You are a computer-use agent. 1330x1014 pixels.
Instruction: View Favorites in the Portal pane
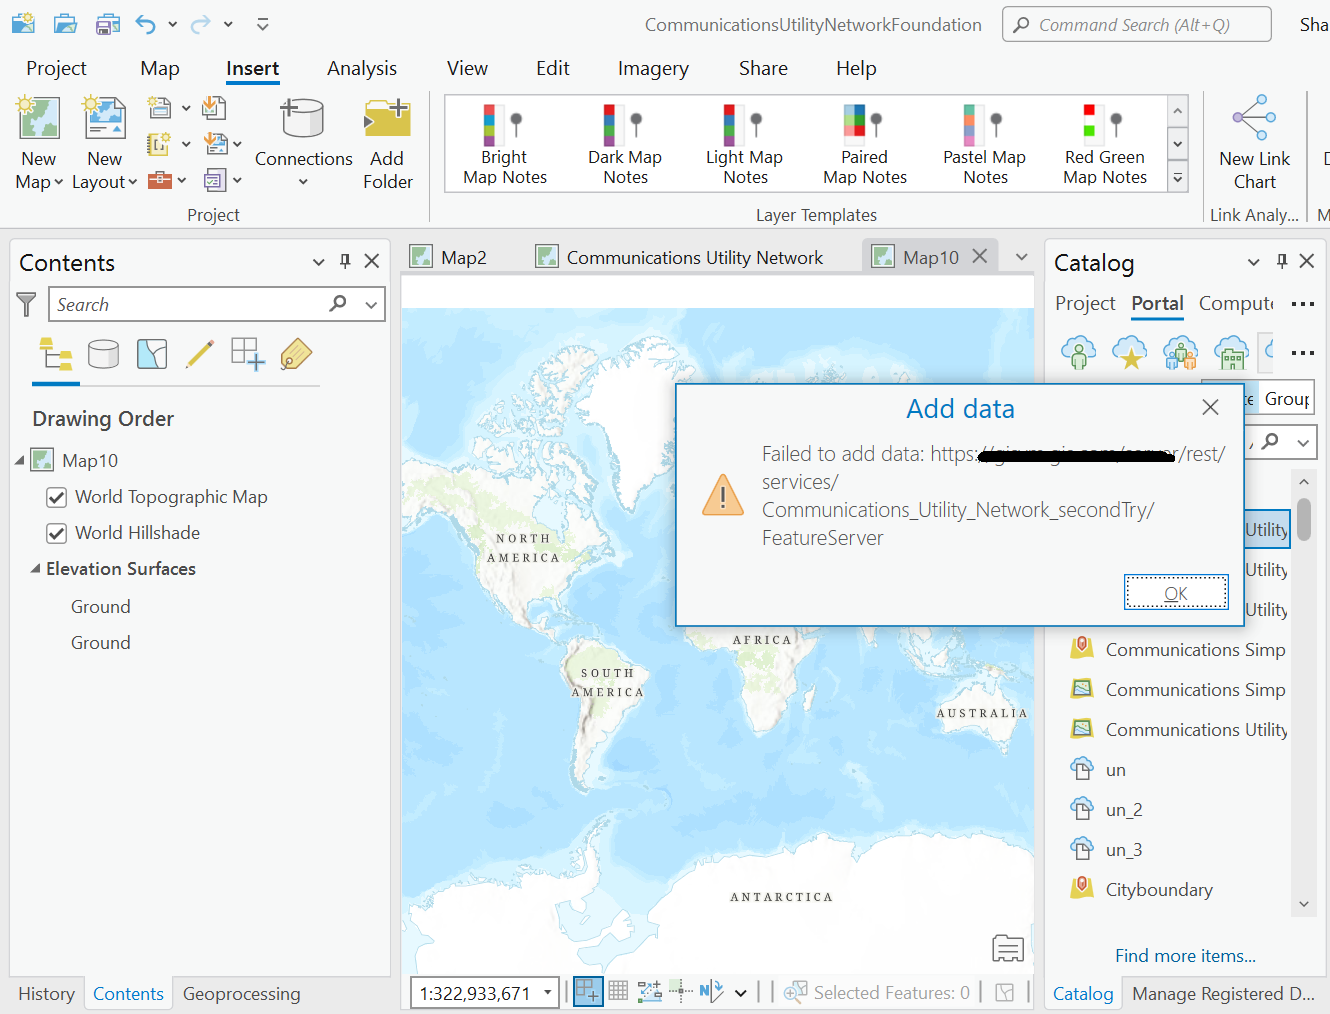click(1130, 352)
